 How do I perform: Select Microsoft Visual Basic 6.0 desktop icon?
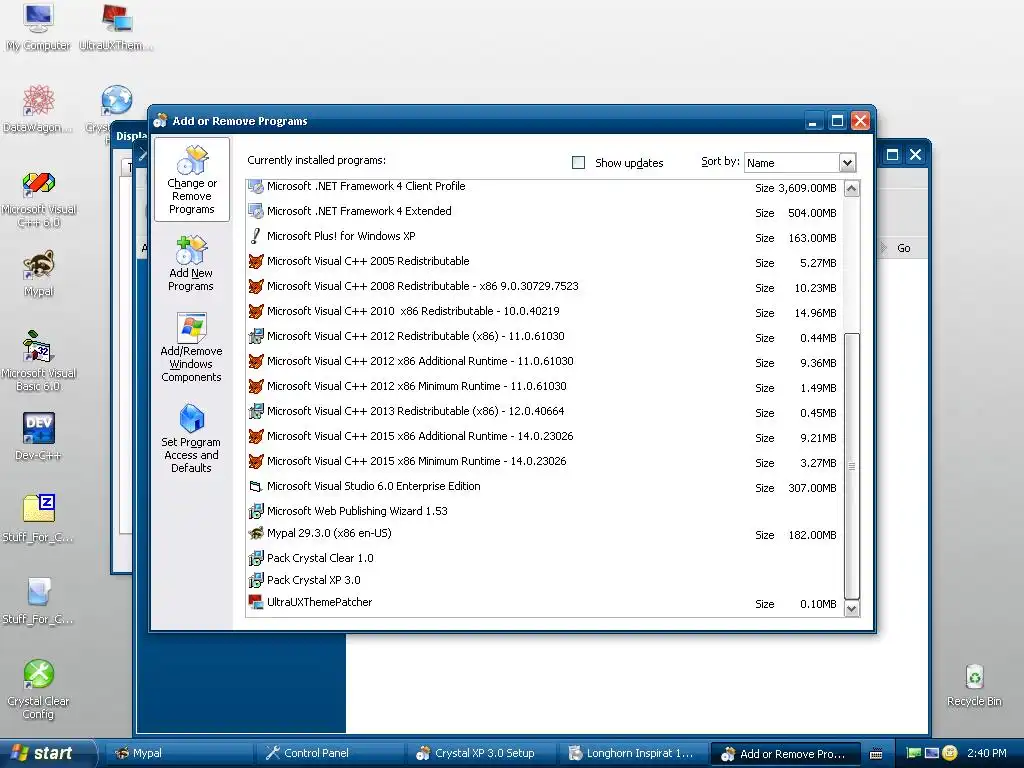pos(39,360)
